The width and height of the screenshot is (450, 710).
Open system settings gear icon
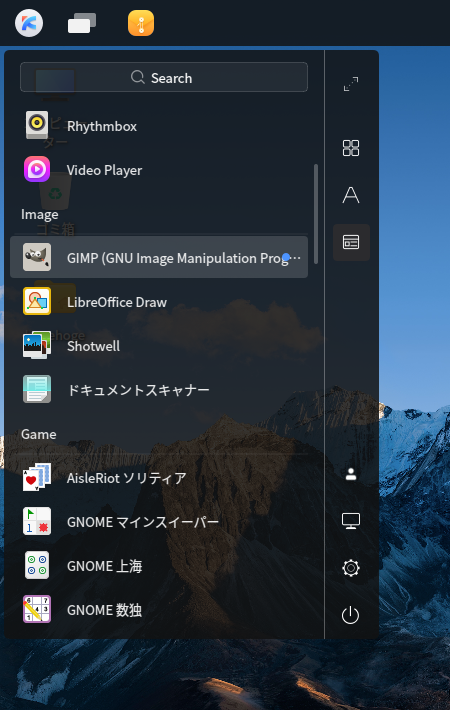351,568
